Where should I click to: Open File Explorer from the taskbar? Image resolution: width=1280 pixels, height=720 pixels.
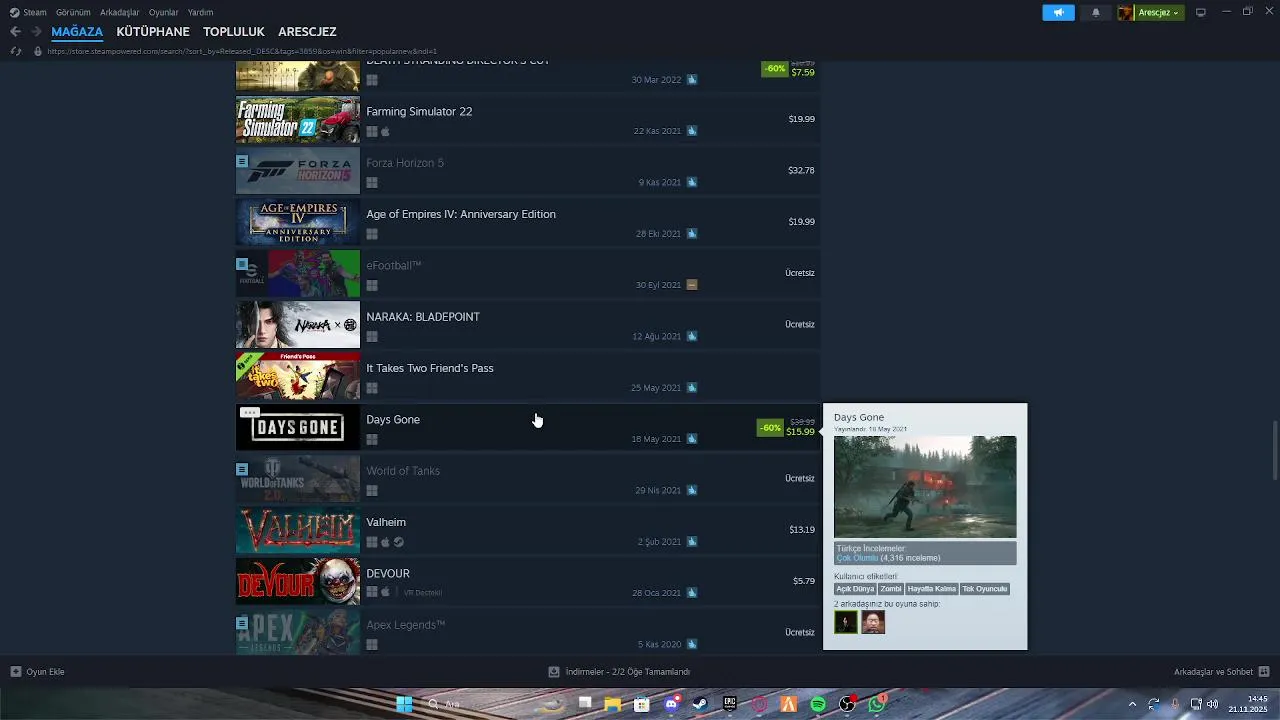[612, 704]
